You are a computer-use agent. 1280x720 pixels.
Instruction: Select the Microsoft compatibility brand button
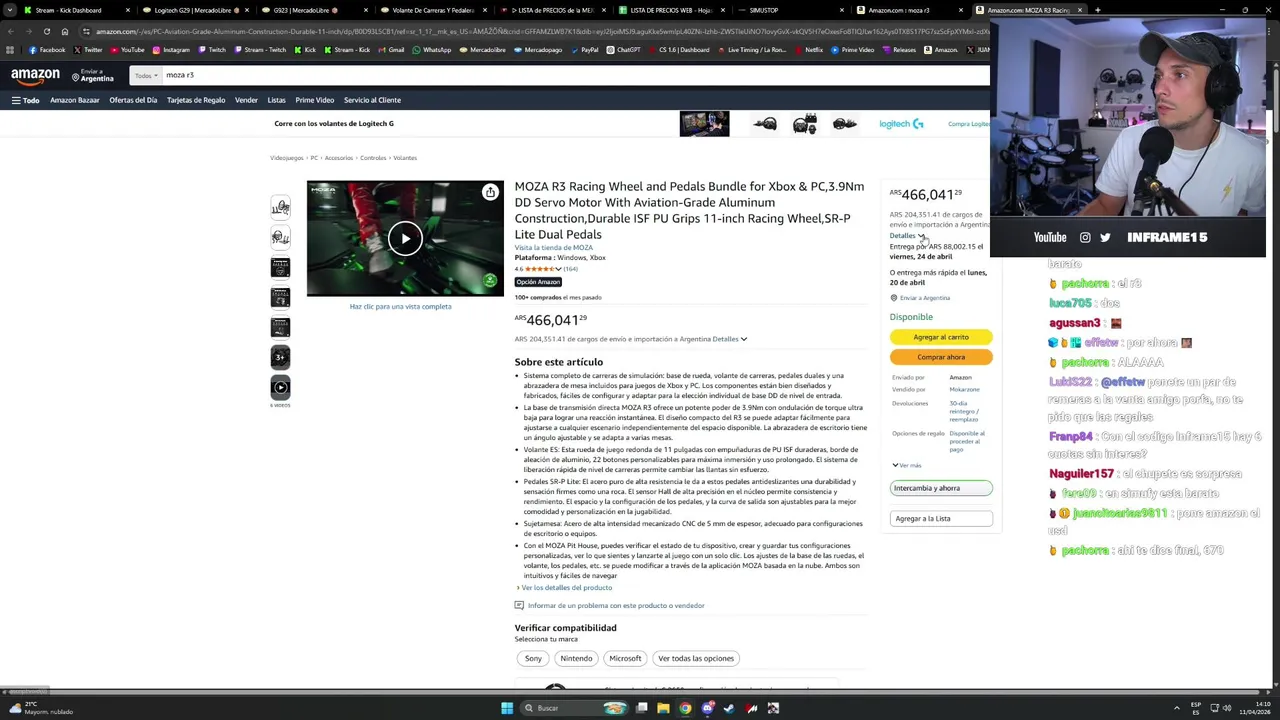click(625, 658)
